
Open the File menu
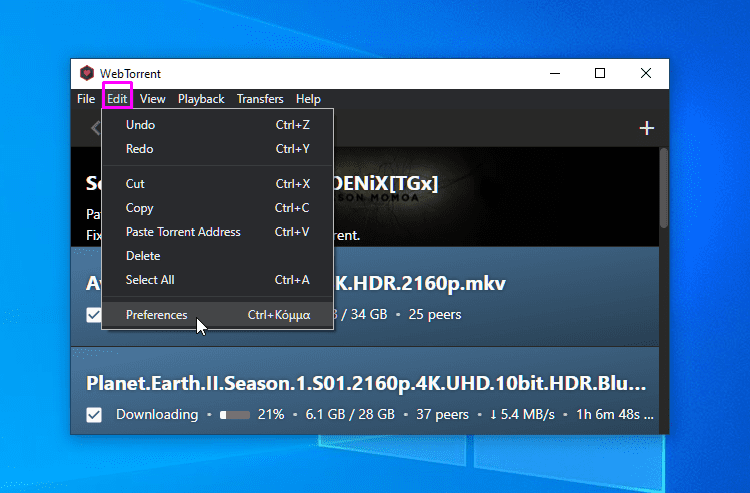tap(86, 99)
